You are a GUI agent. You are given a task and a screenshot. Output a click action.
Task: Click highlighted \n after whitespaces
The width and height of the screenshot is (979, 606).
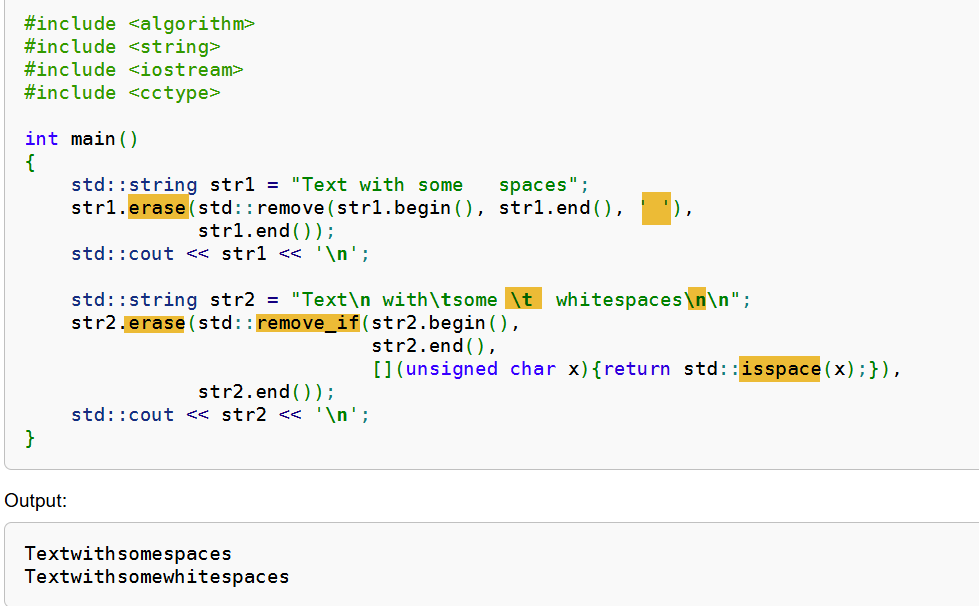pyautogui.click(x=696, y=300)
